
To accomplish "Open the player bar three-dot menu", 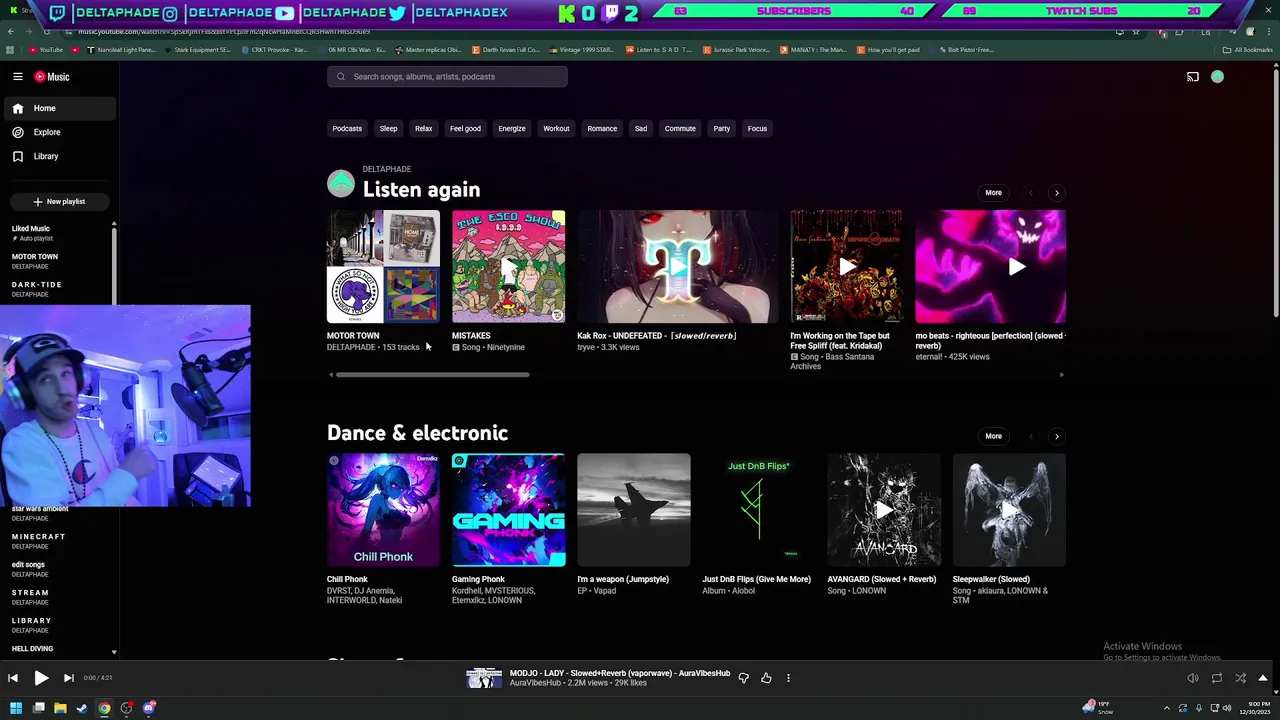I will pyautogui.click(x=788, y=678).
